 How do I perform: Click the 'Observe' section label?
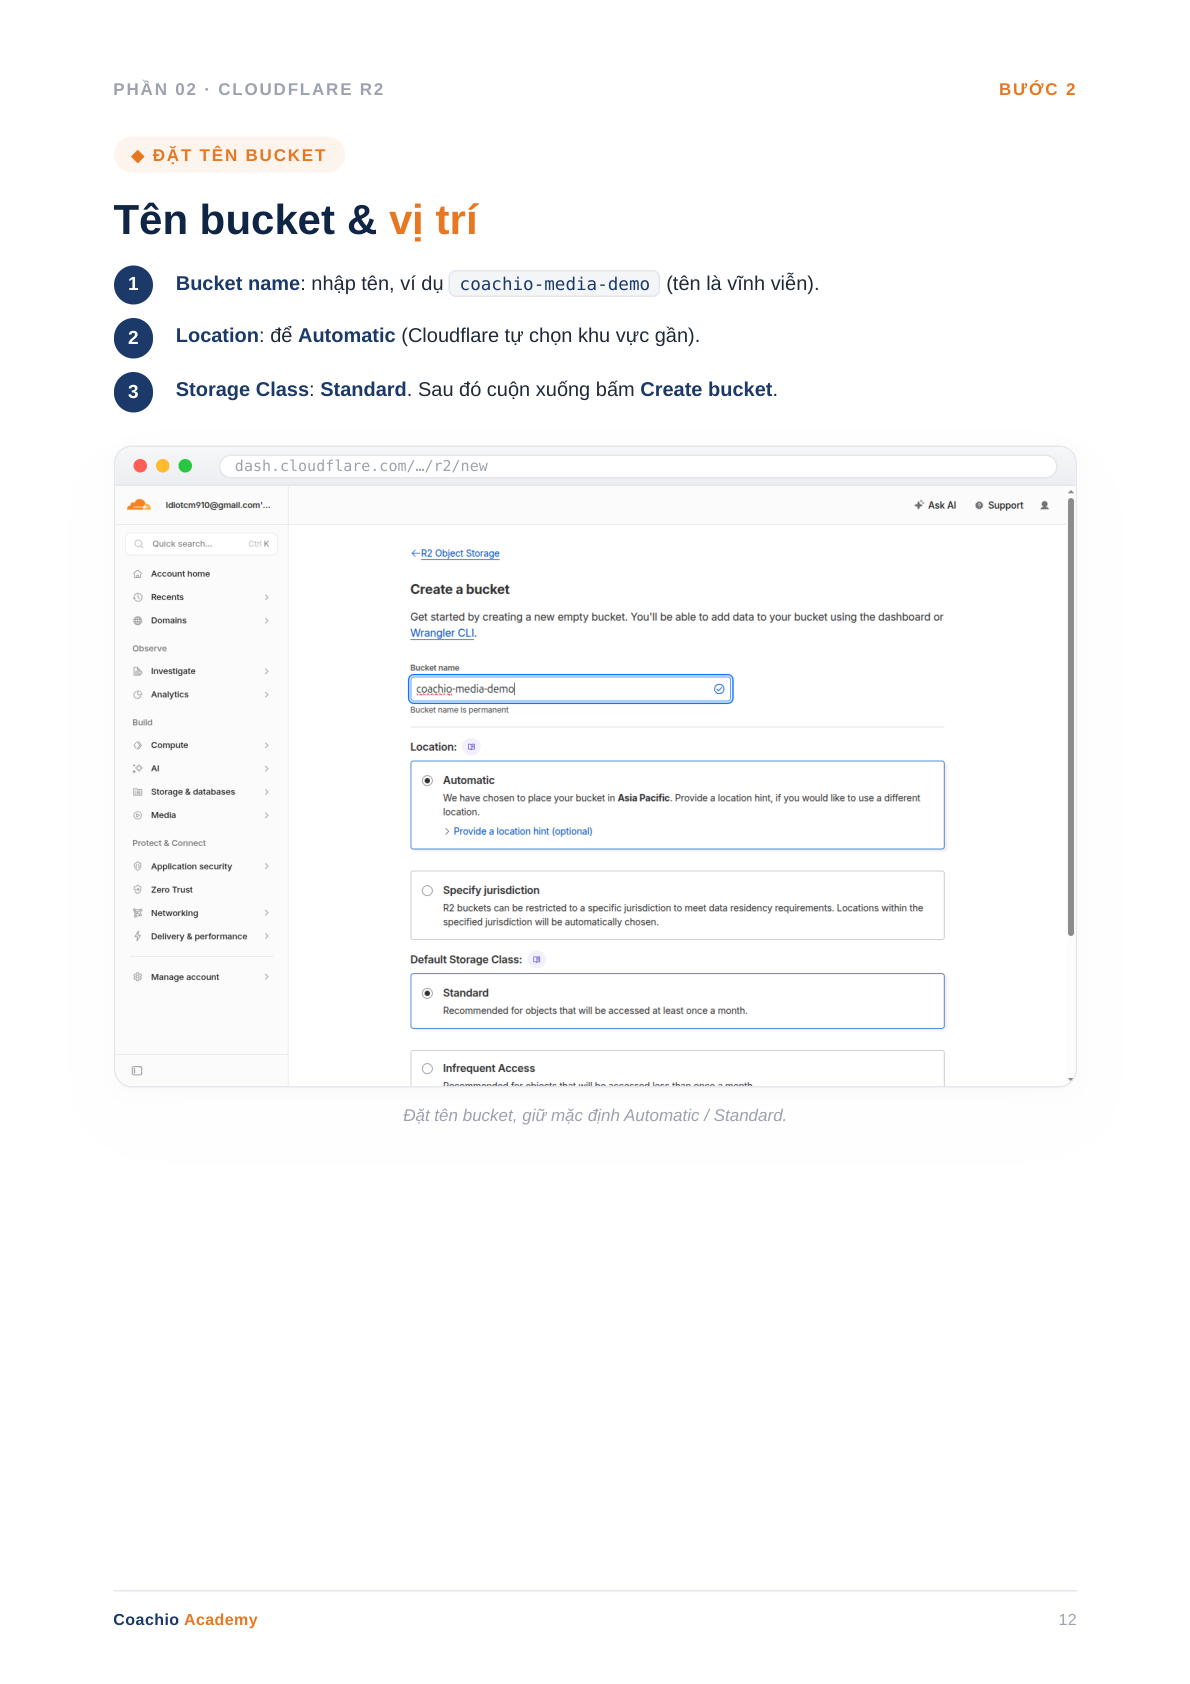150,649
